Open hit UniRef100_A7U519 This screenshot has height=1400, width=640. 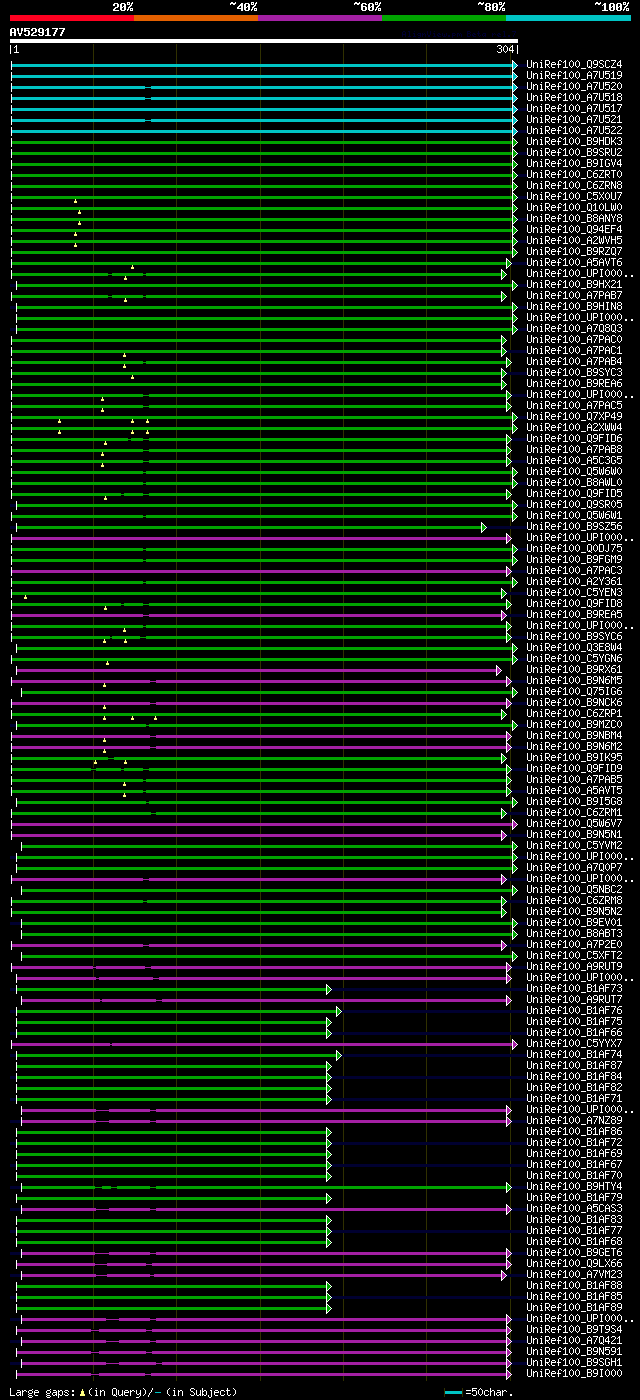coord(574,75)
